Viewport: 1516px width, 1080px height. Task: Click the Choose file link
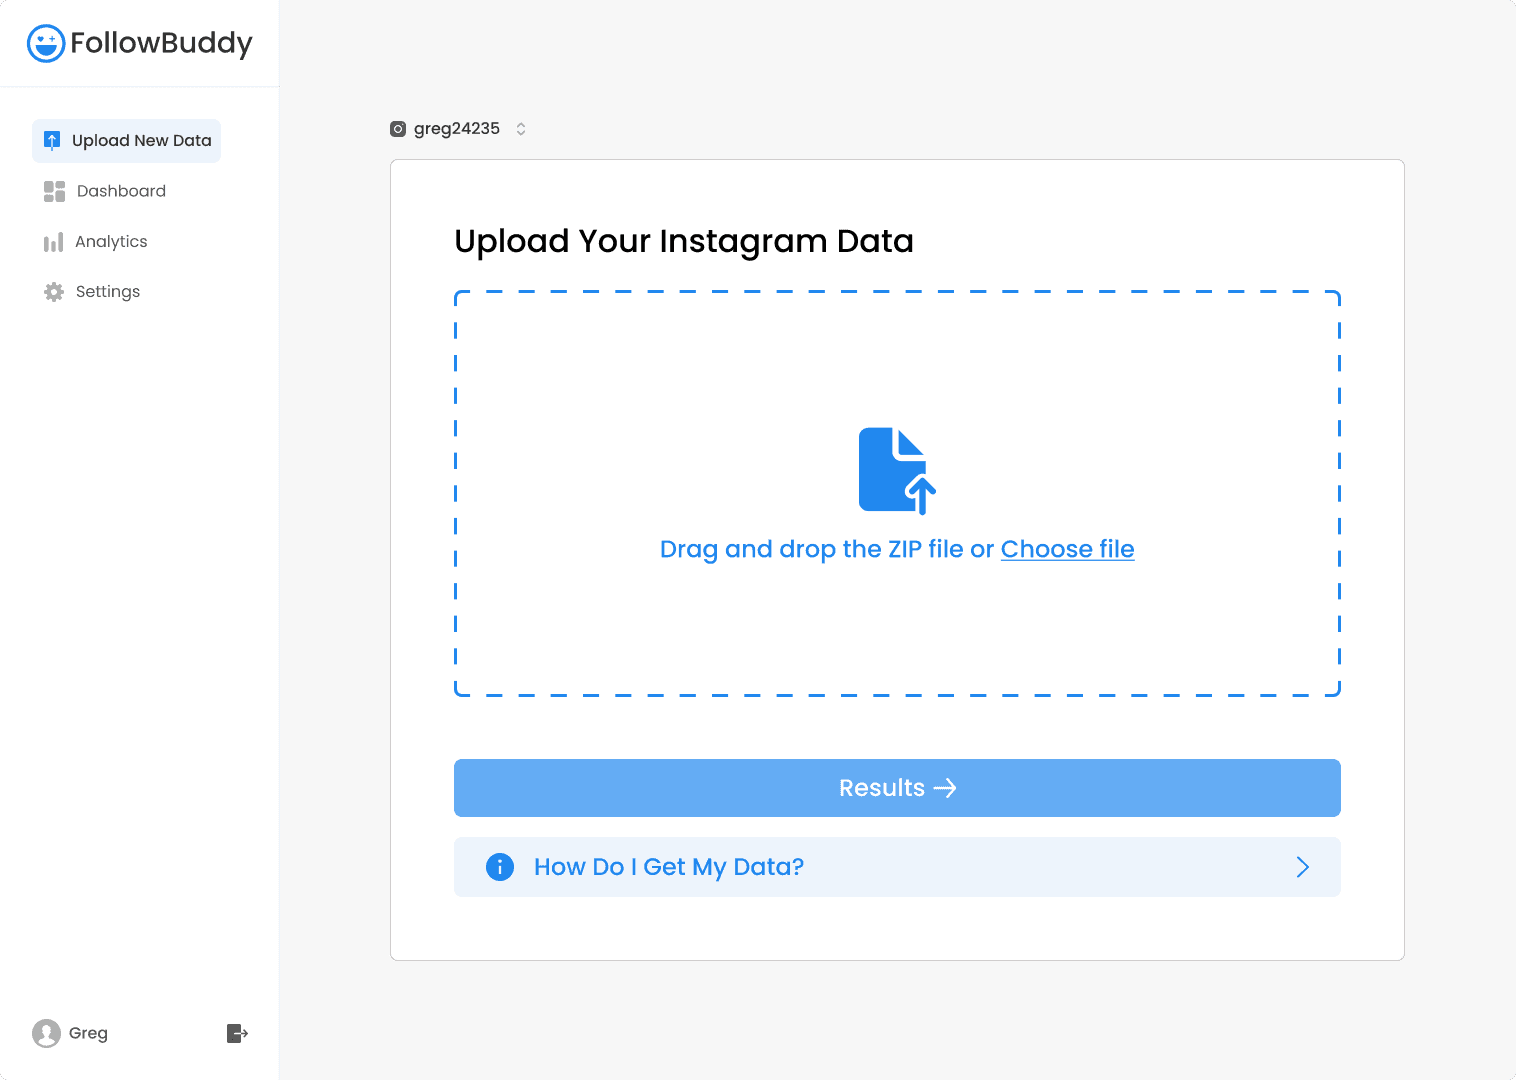pos(1067,549)
